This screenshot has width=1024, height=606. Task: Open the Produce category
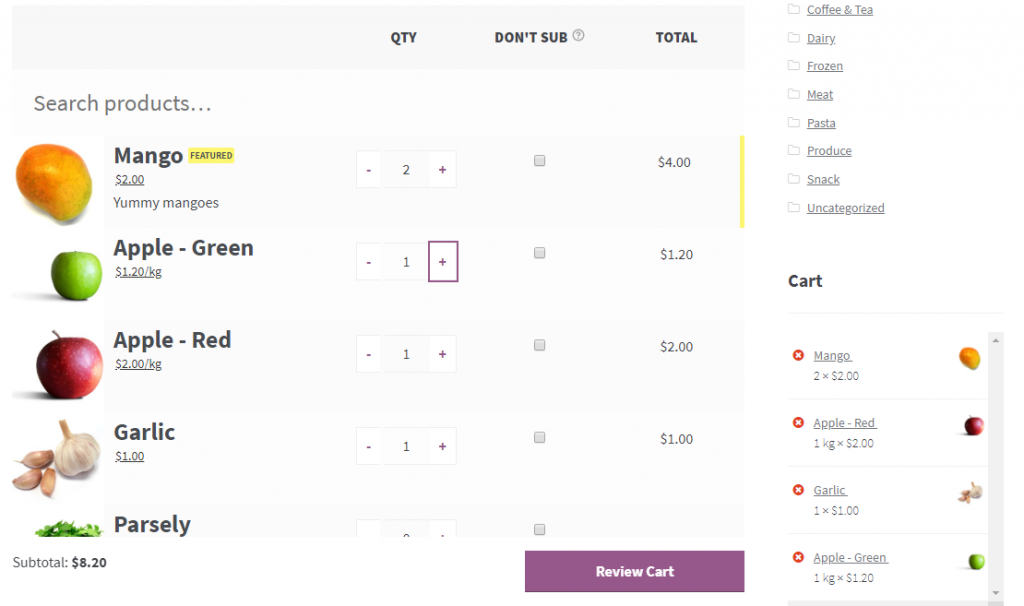[x=829, y=151]
